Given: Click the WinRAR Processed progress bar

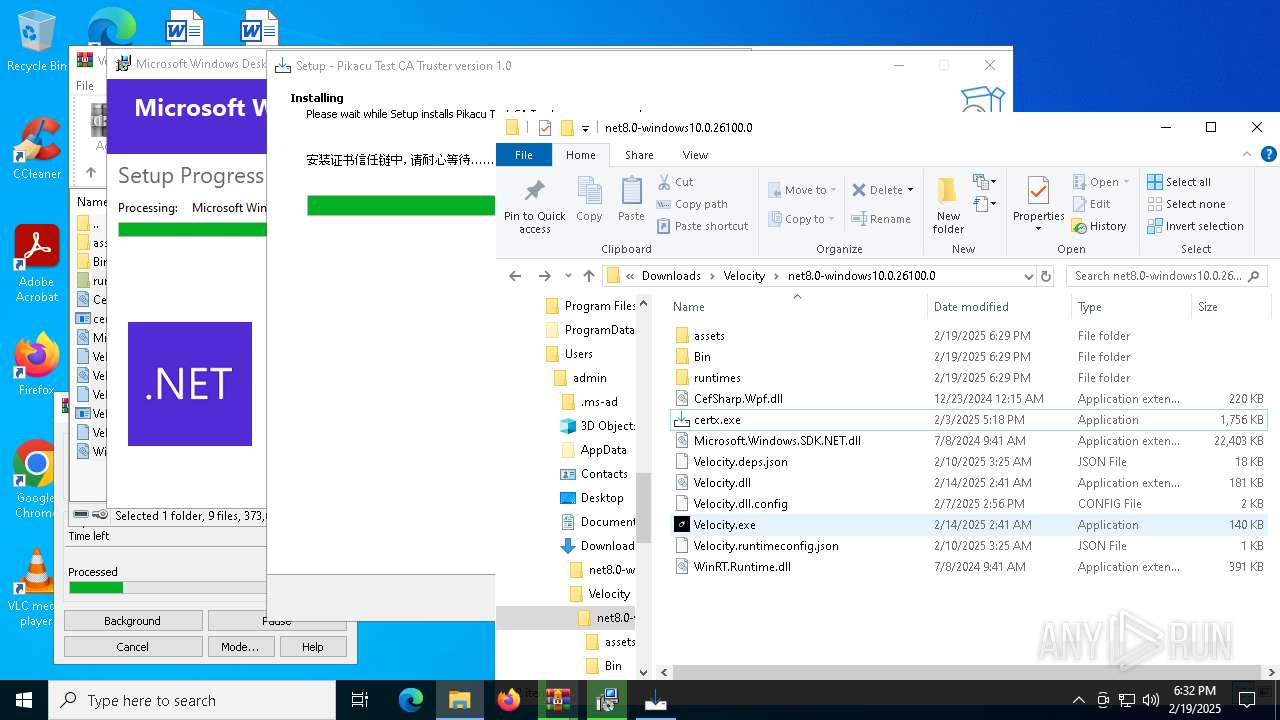Looking at the screenshot, I should (167, 587).
